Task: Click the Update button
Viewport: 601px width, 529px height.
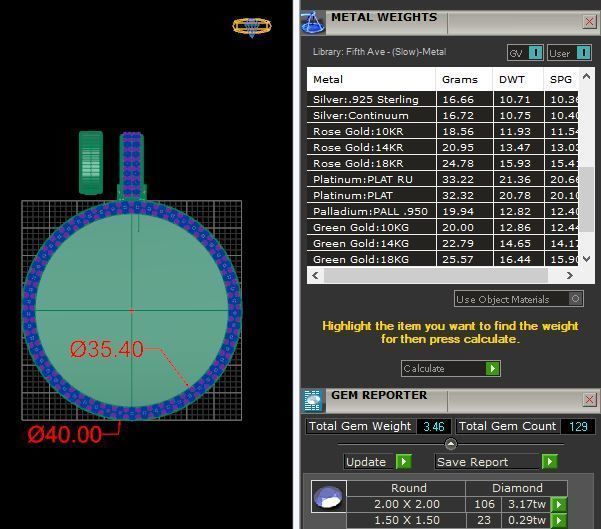Action: coord(378,462)
